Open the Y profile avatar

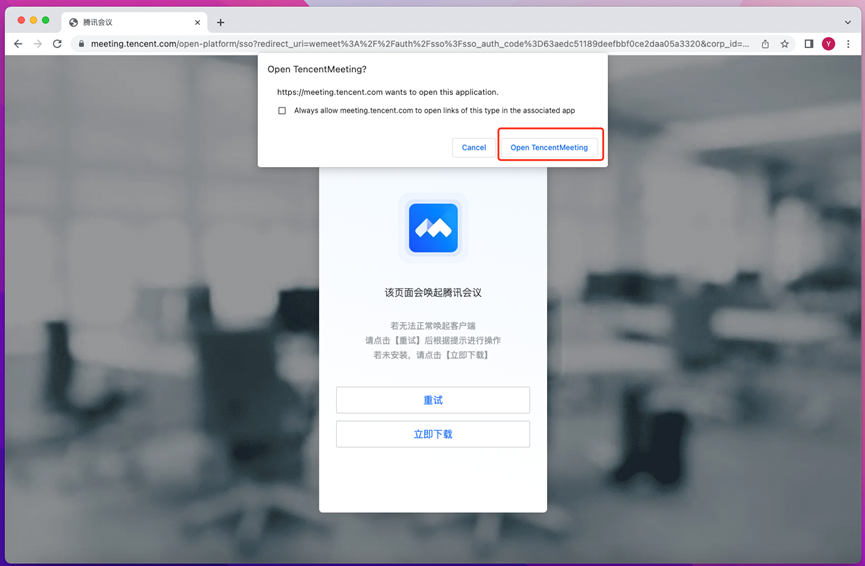click(x=829, y=44)
